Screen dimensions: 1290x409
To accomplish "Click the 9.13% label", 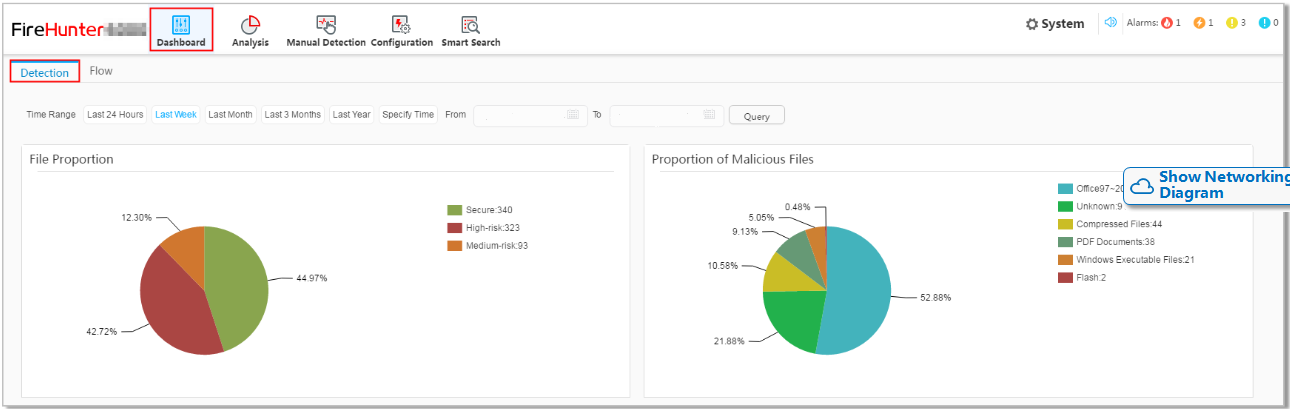I will click(x=746, y=232).
